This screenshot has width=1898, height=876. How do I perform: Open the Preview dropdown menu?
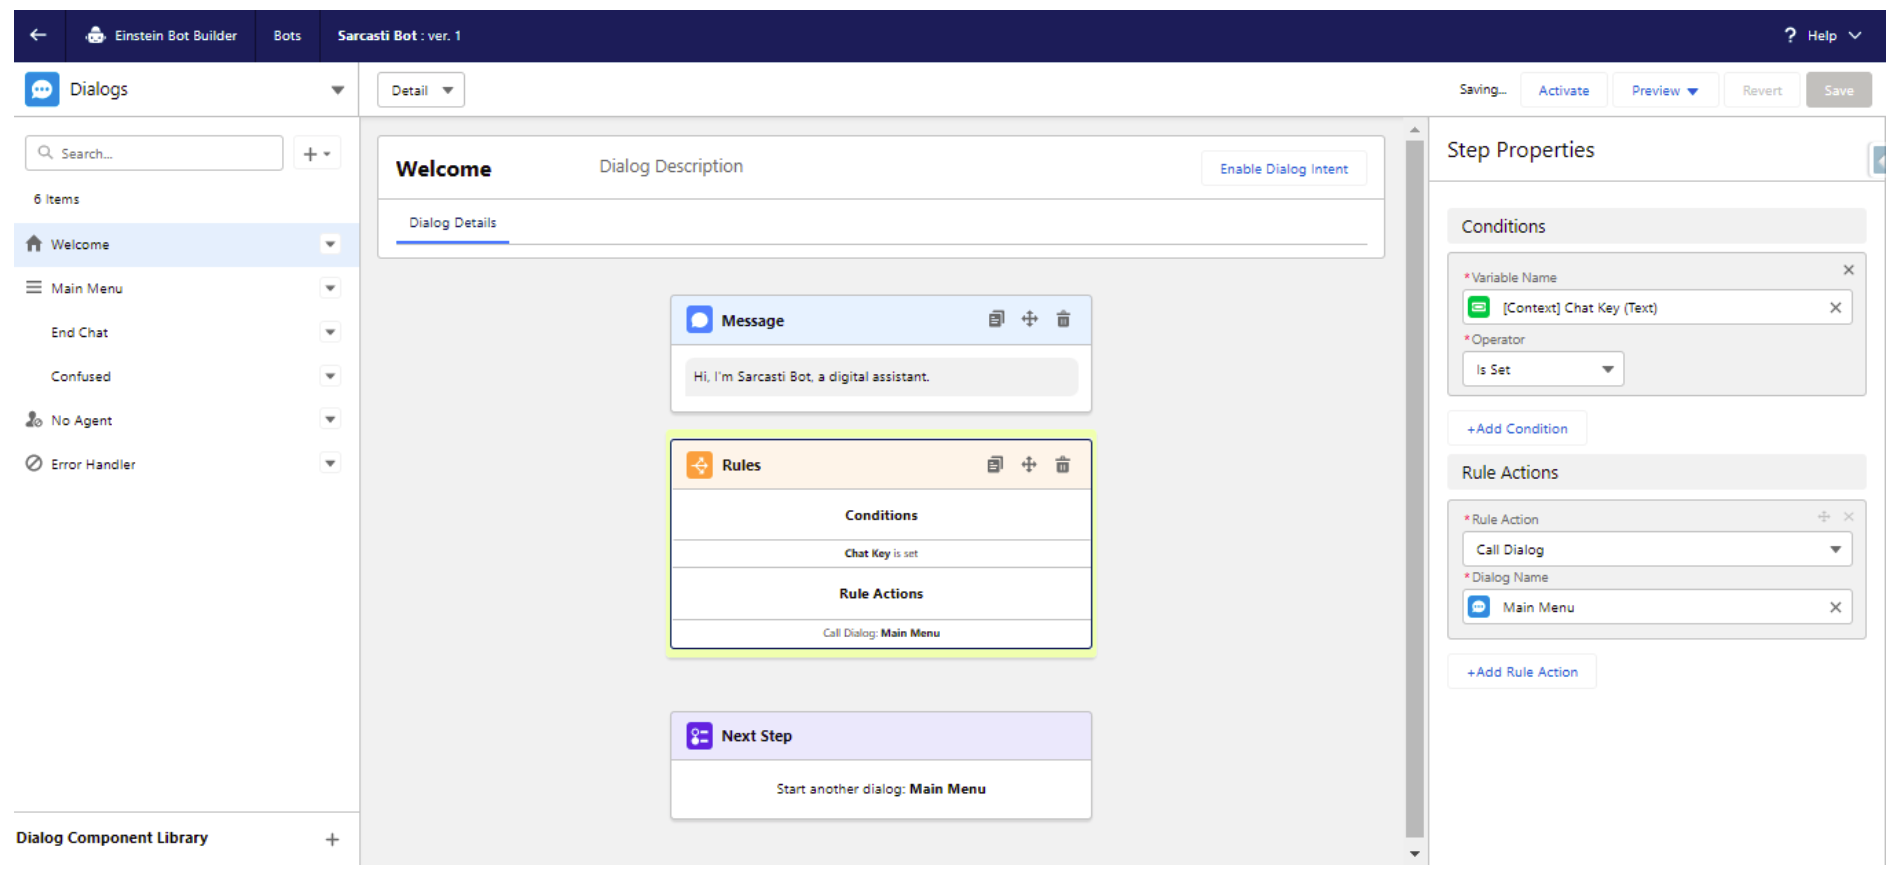[1664, 91]
